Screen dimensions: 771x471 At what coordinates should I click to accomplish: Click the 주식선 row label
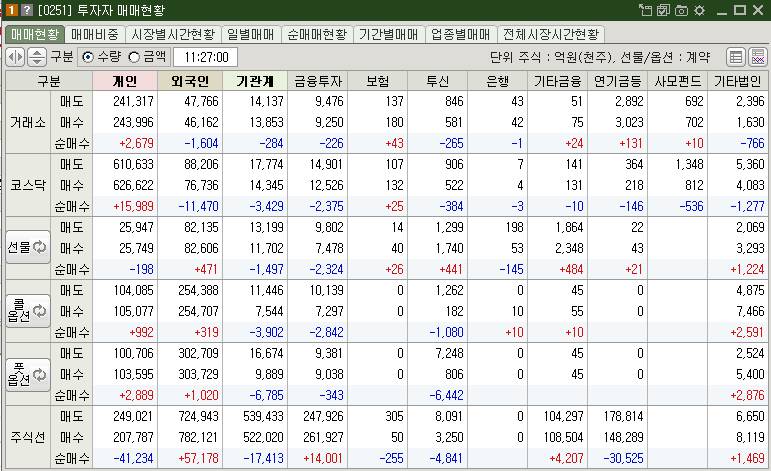[28, 437]
